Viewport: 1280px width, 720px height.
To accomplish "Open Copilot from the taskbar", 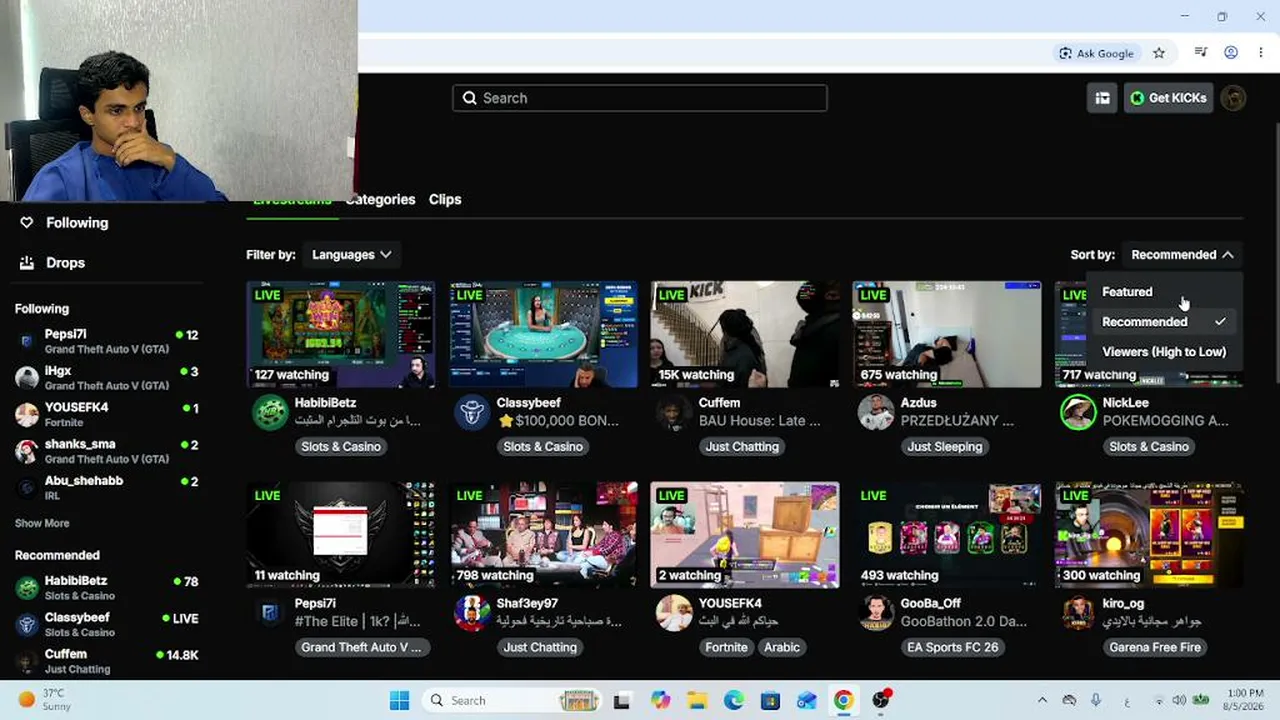I will pyautogui.click(x=660, y=700).
